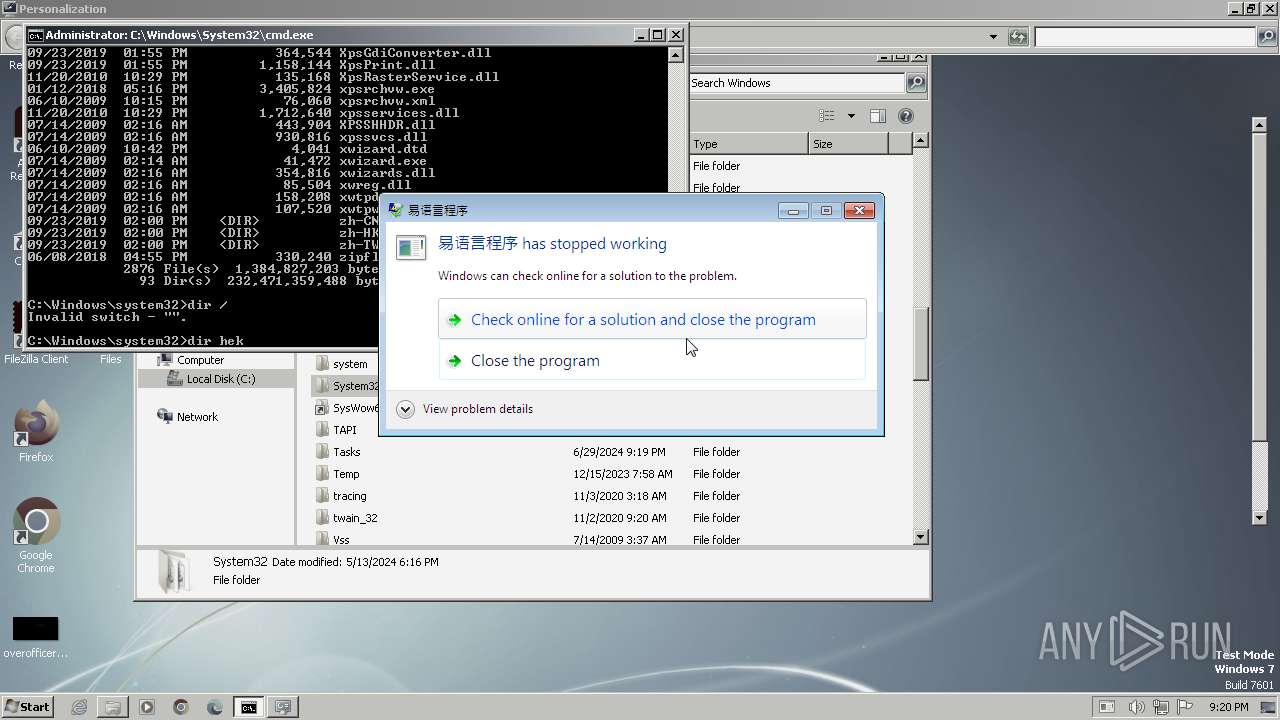This screenshot has width=1280, height=720.
Task: Launch Windows Media Player from taskbar
Action: click(x=147, y=707)
